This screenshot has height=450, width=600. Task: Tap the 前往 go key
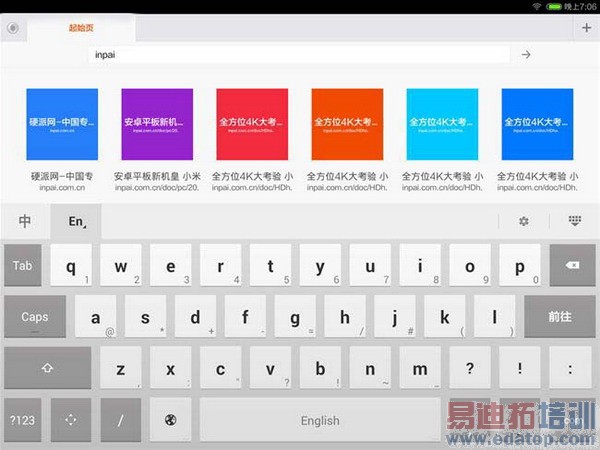click(559, 316)
